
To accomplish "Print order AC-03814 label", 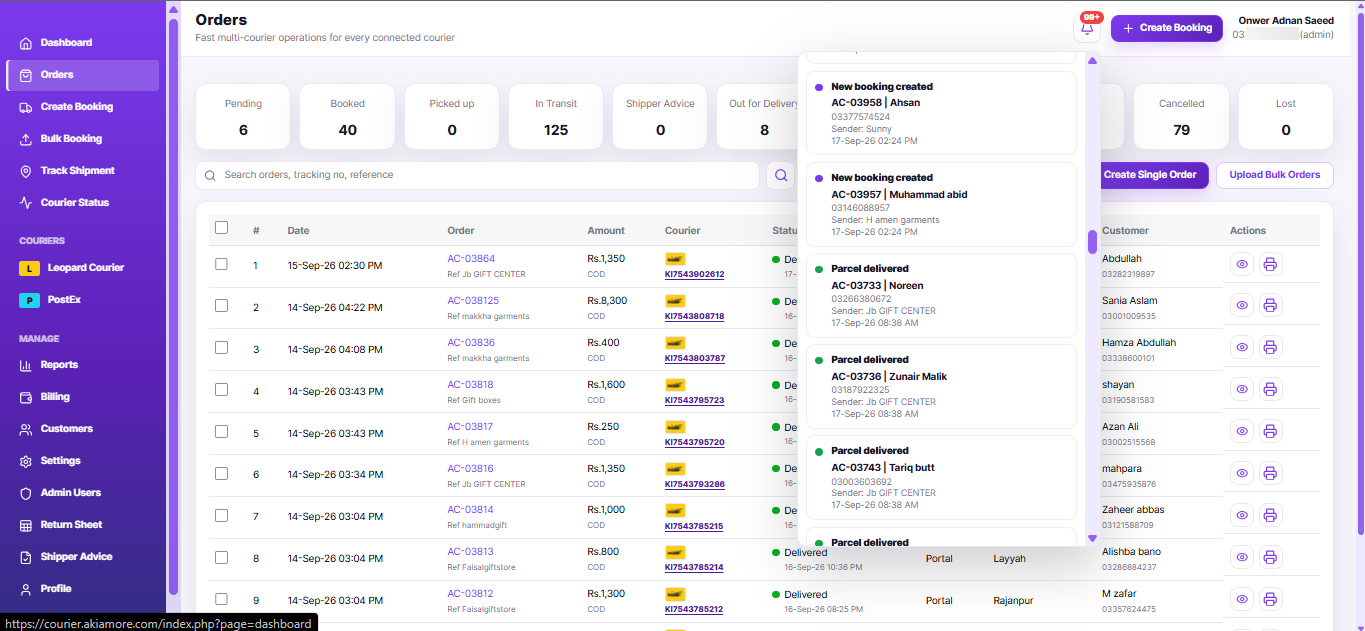I will pyautogui.click(x=1270, y=516).
